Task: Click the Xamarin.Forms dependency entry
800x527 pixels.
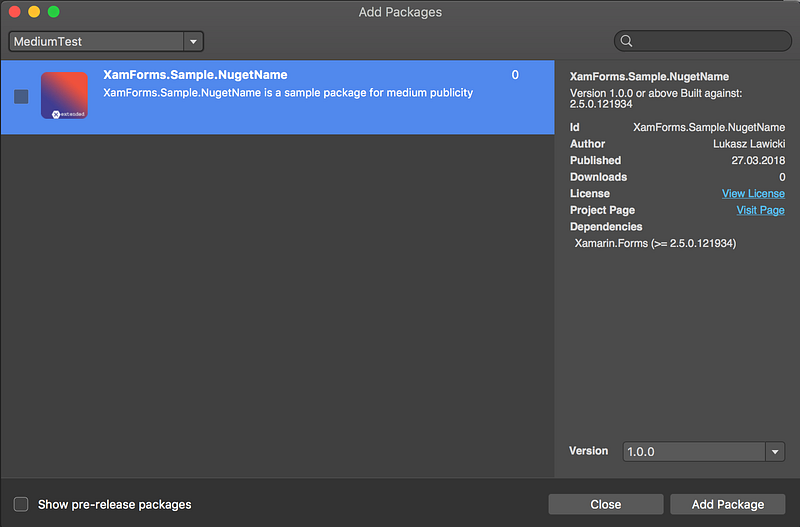Action: [x=655, y=243]
